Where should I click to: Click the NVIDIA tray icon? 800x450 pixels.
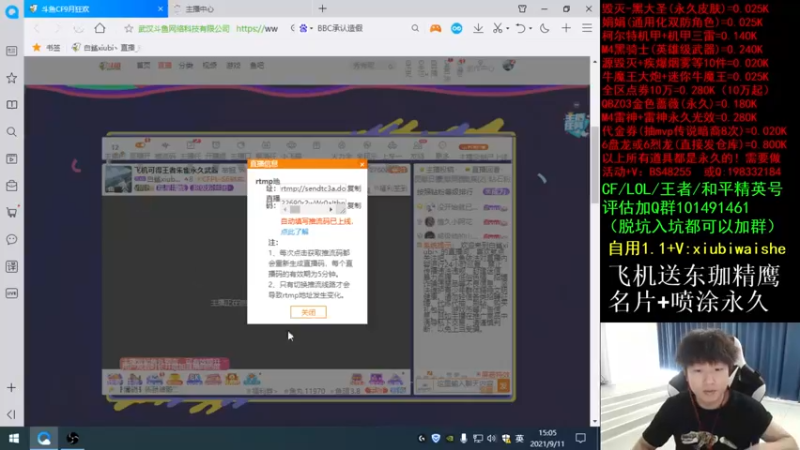pos(449,438)
